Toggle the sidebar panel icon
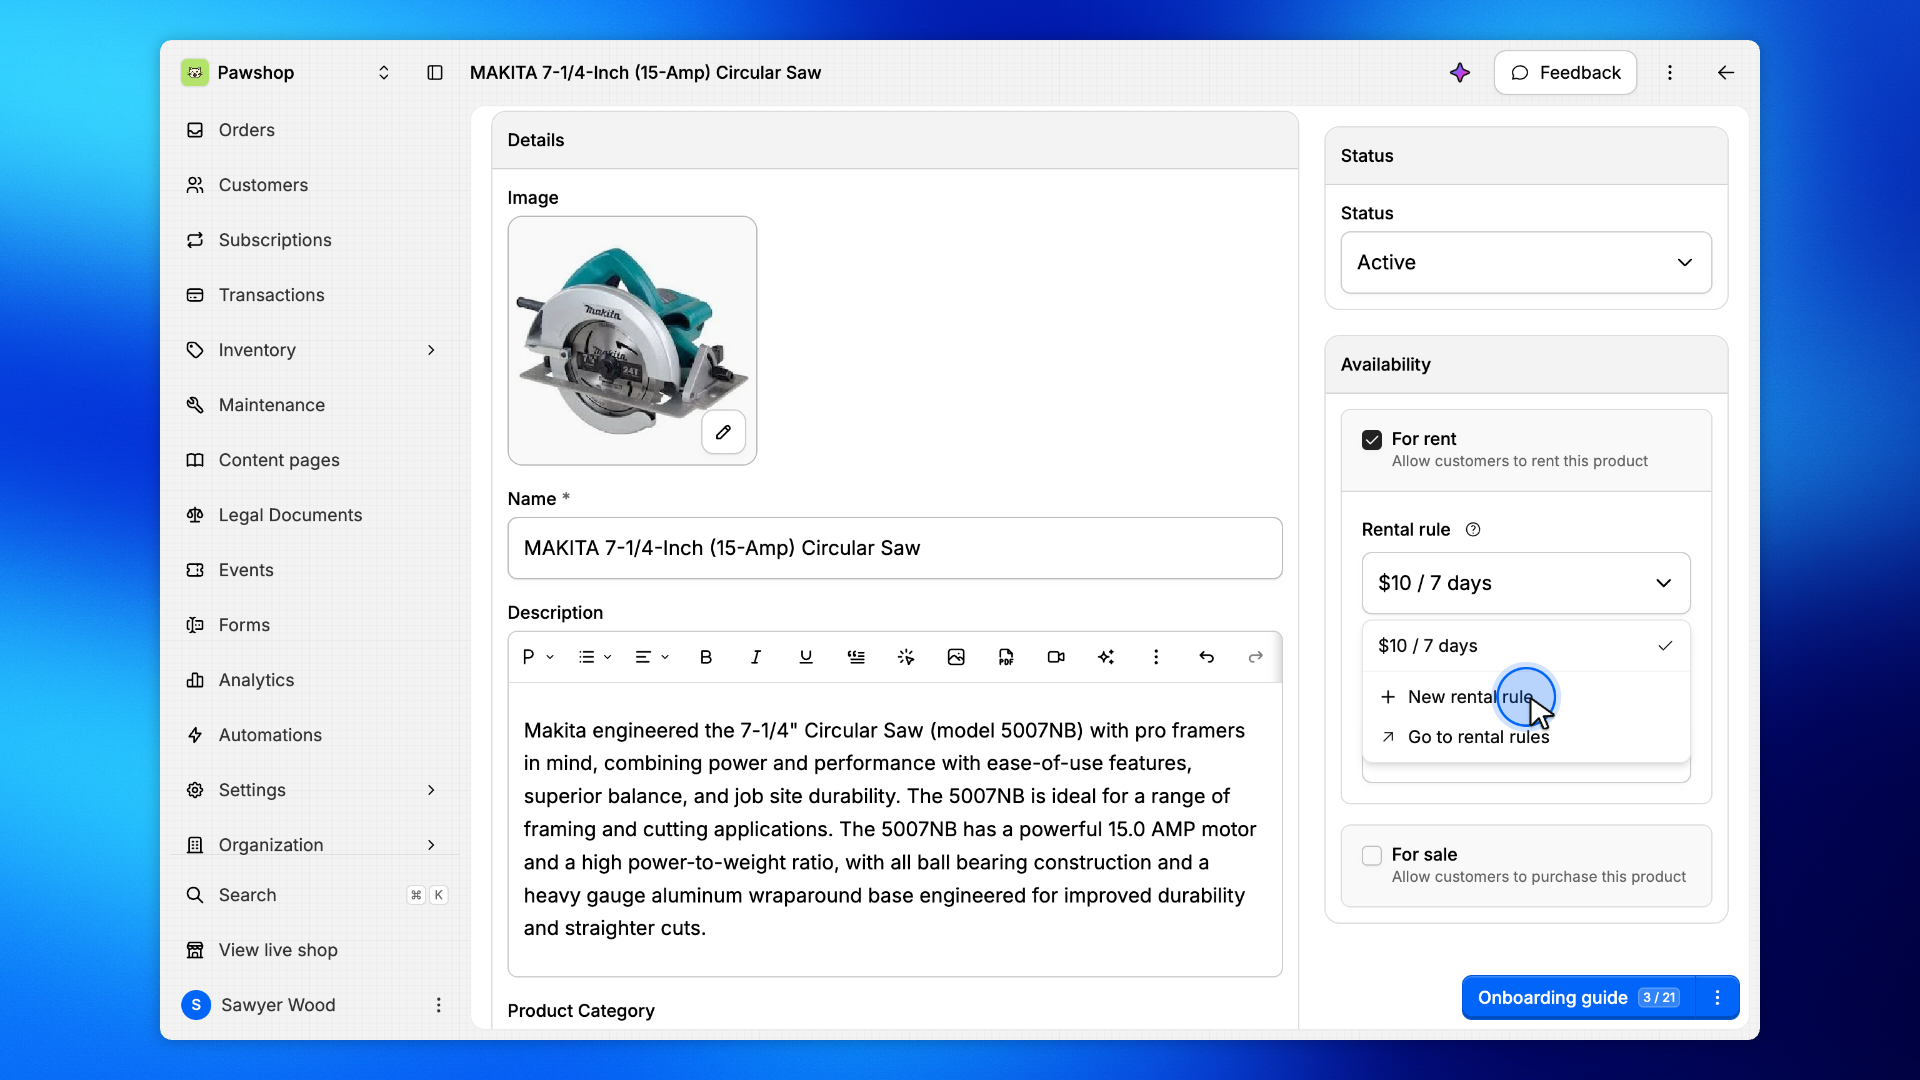 (435, 72)
